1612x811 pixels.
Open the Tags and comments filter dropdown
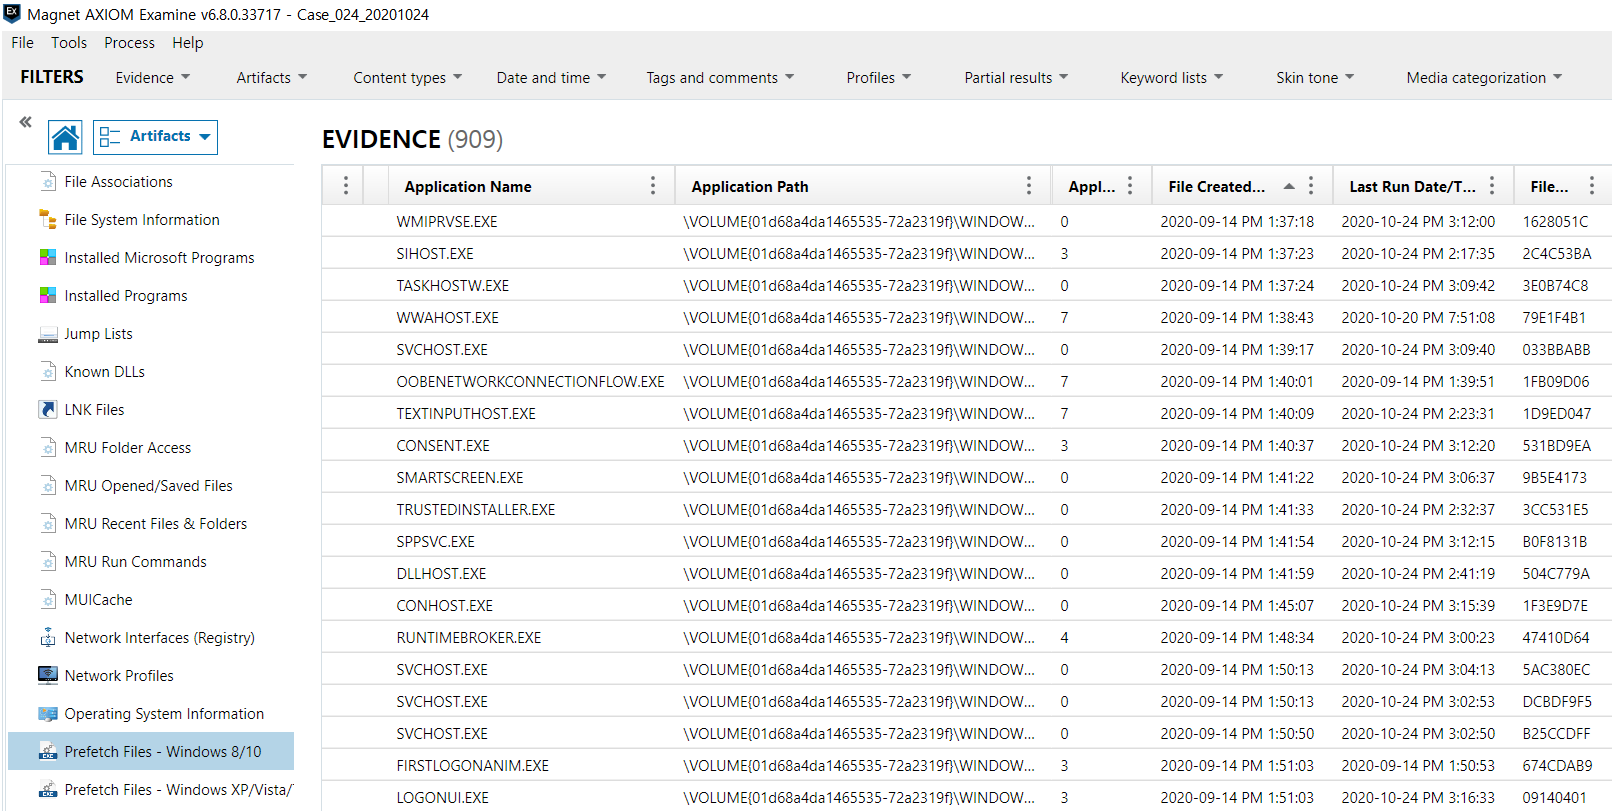click(720, 77)
